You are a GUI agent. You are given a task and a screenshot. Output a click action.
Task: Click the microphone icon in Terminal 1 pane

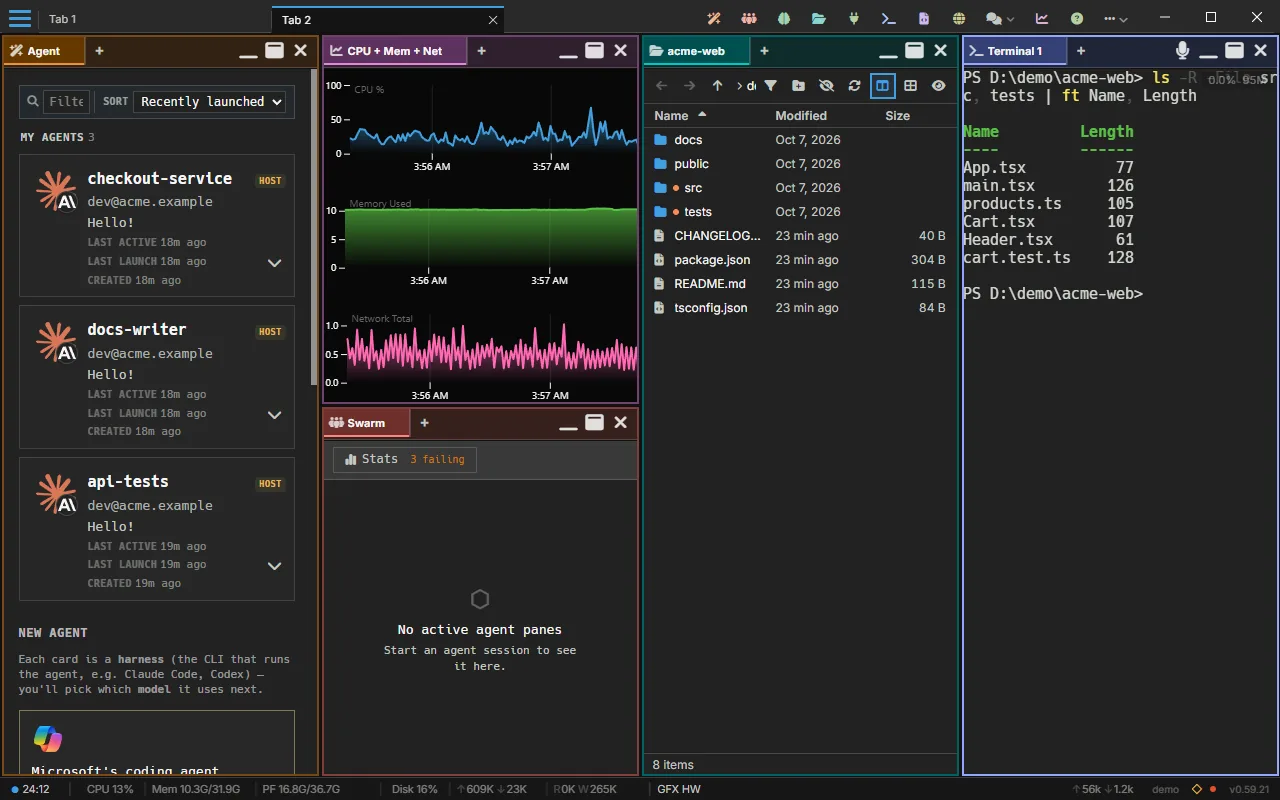click(1183, 51)
